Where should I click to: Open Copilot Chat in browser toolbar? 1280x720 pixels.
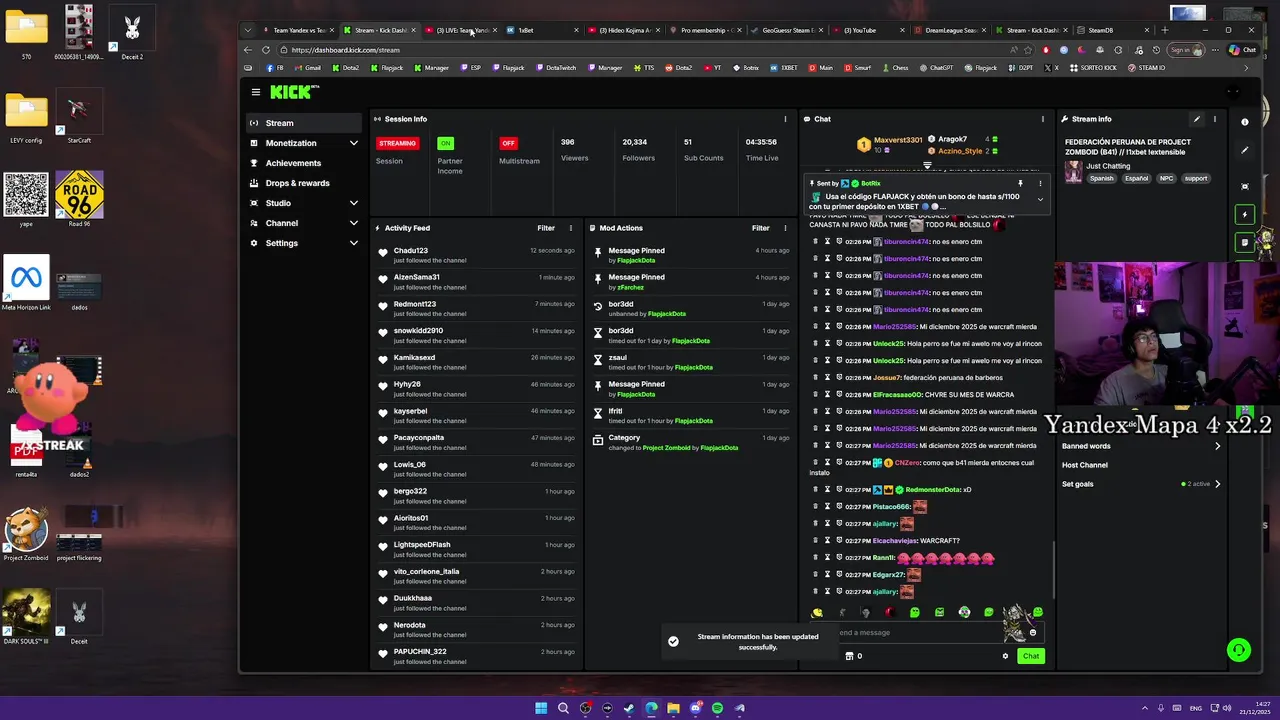tap(1243, 50)
